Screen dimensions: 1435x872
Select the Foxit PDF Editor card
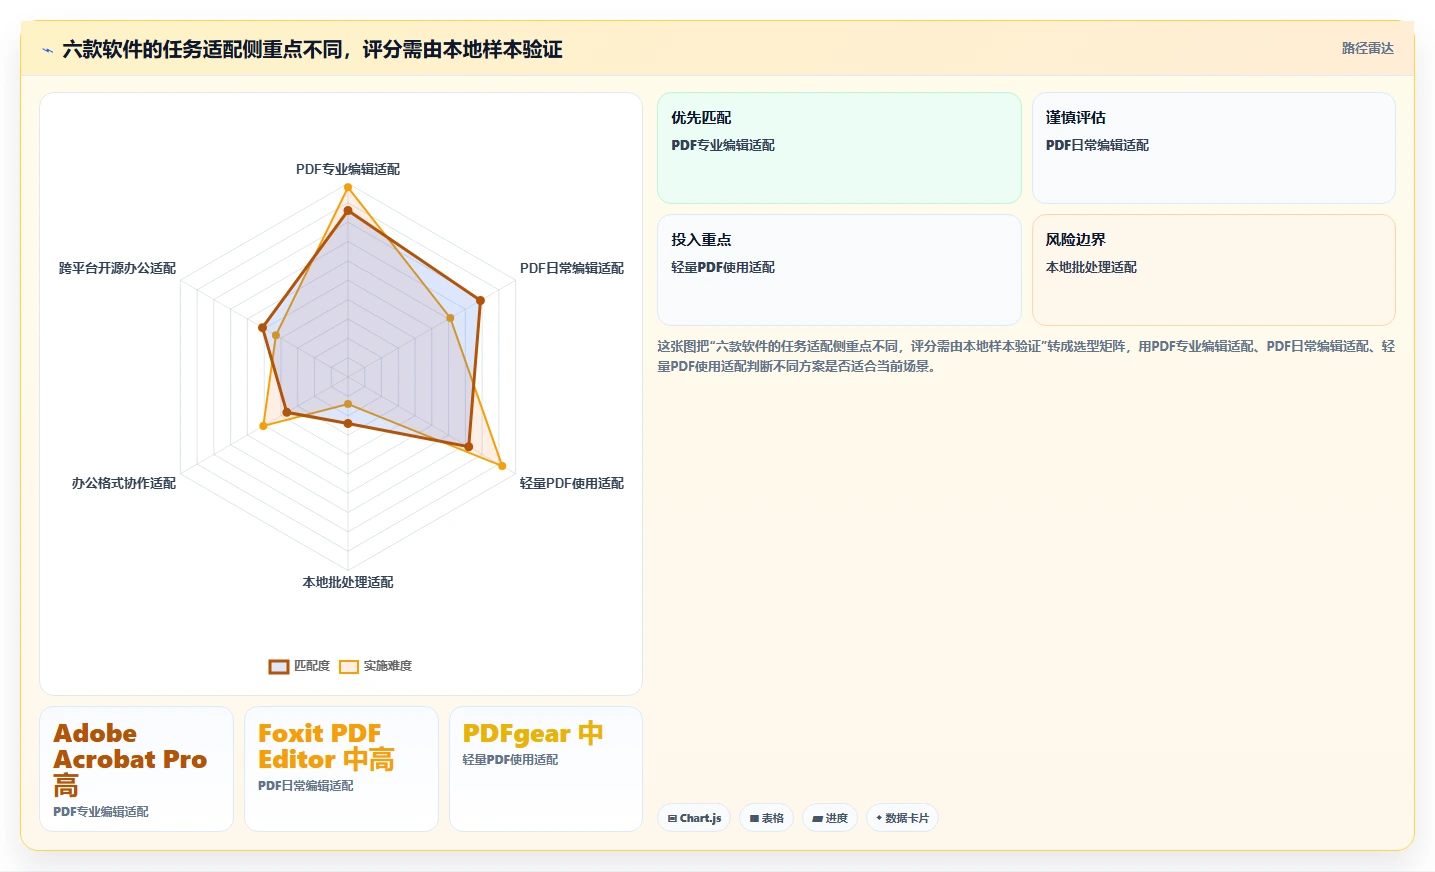coord(341,769)
